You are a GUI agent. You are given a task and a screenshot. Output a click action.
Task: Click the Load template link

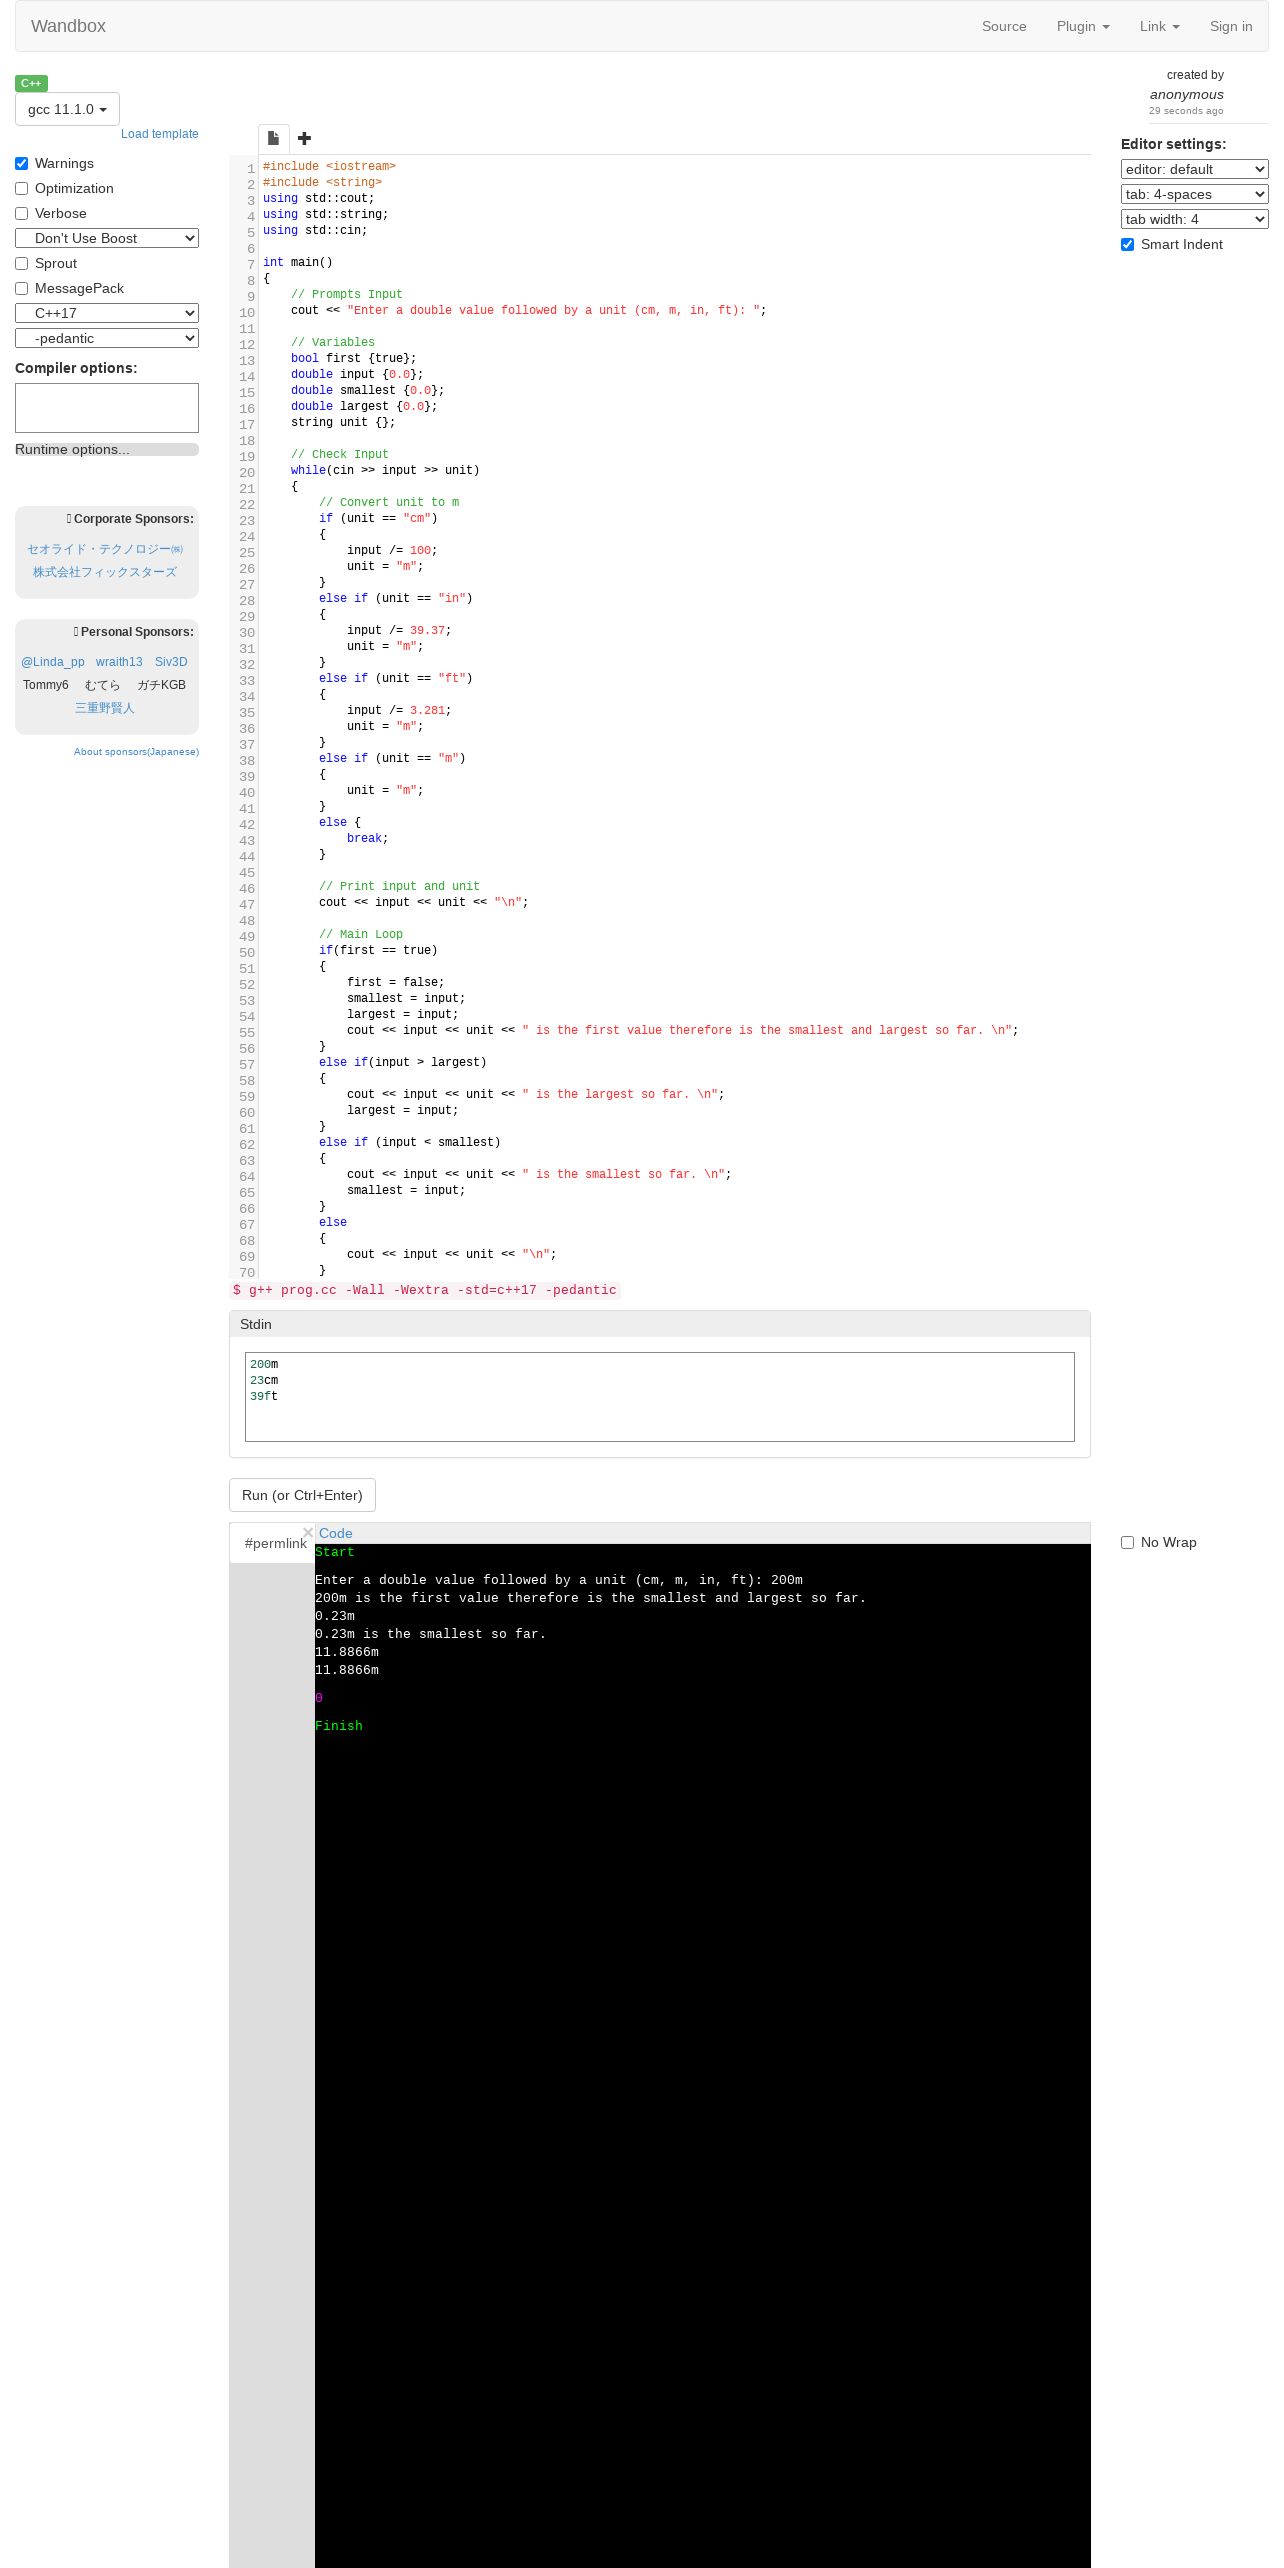click(160, 134)
